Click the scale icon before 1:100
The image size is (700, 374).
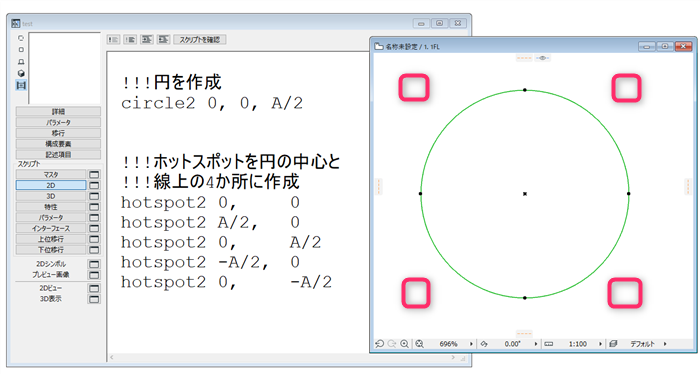tap(549, 344)
